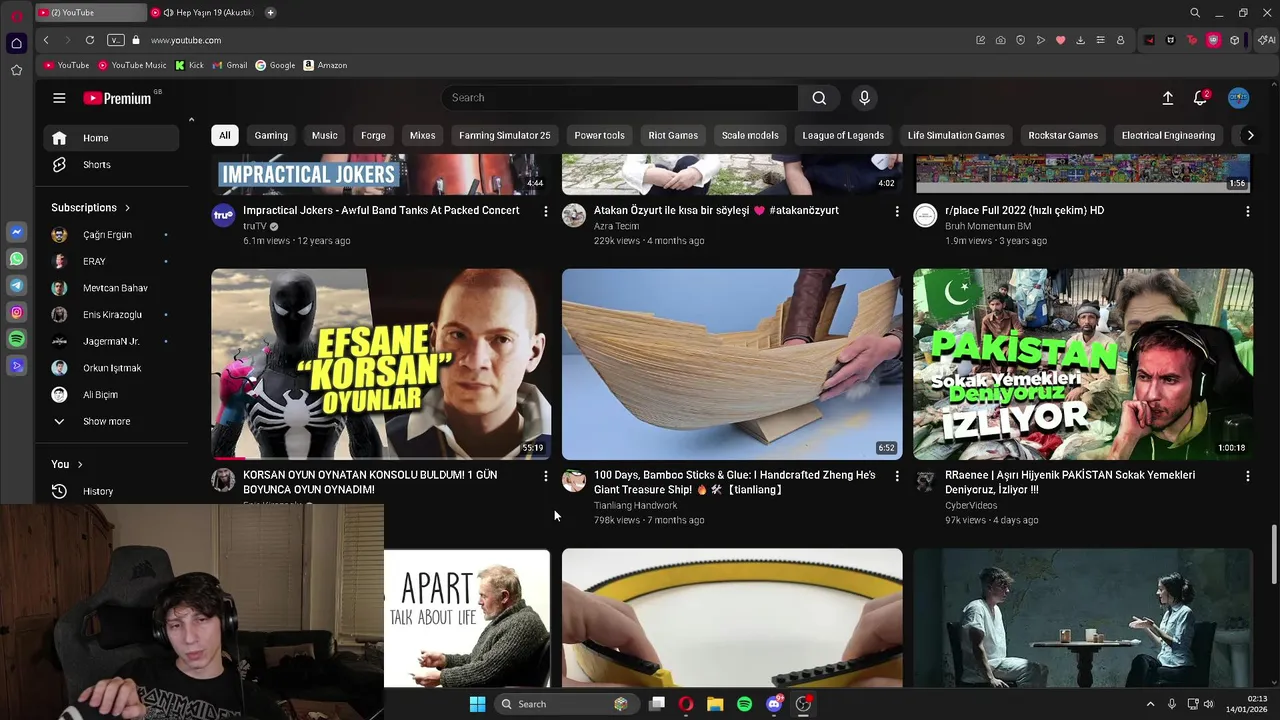Click Opera sidebar bookmarks star icon

click(x=16, y=70)
